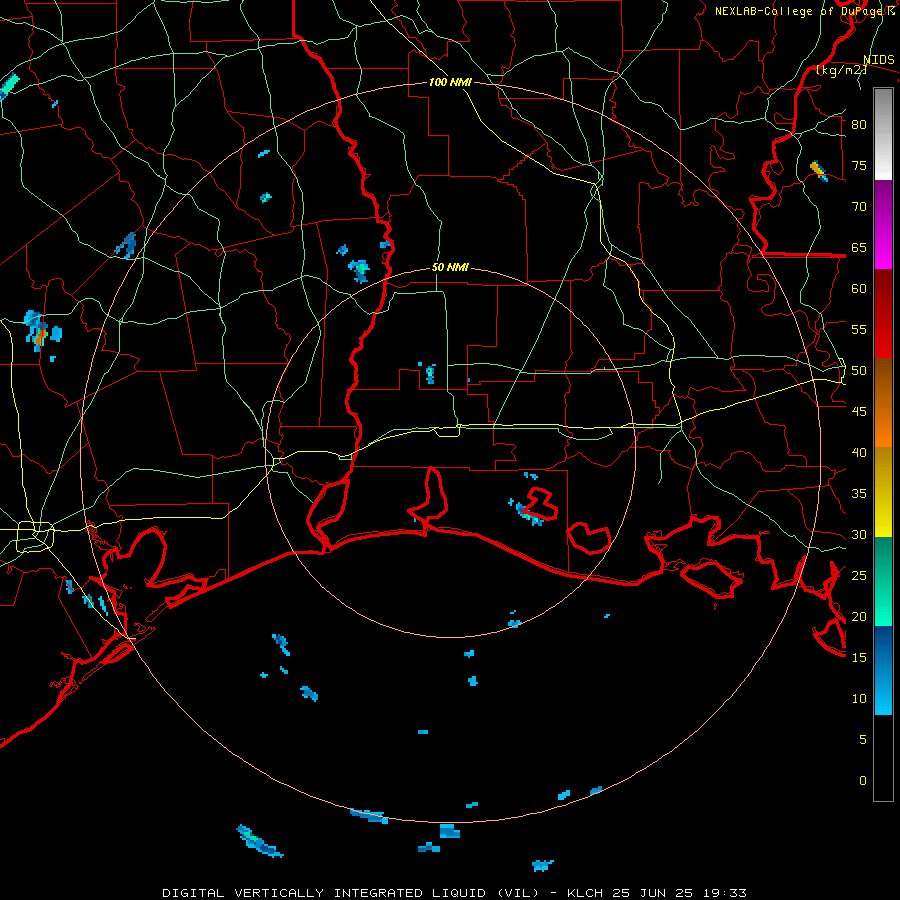Viewport: 900px width, 900px height.
Task: Click the 70 value on the color scale
Action: coord(859,207)
